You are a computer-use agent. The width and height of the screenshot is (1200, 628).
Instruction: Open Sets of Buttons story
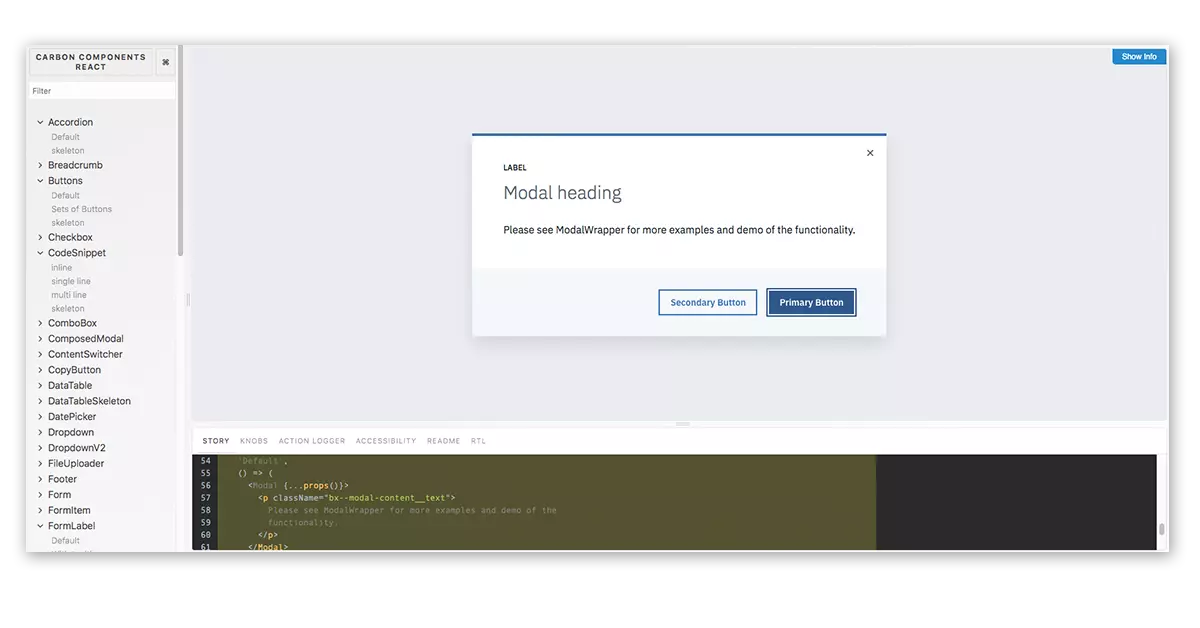click(x=82, y=209)
